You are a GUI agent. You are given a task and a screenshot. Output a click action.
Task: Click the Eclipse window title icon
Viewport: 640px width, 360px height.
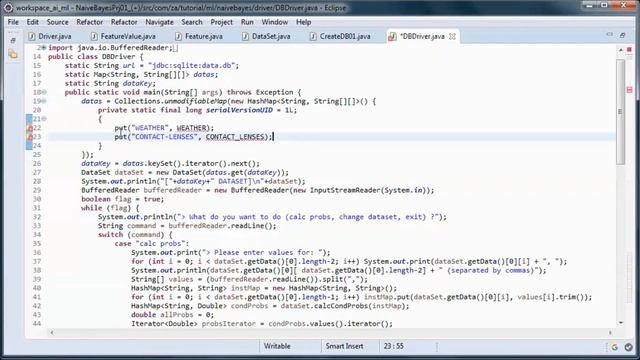point(8,7)
